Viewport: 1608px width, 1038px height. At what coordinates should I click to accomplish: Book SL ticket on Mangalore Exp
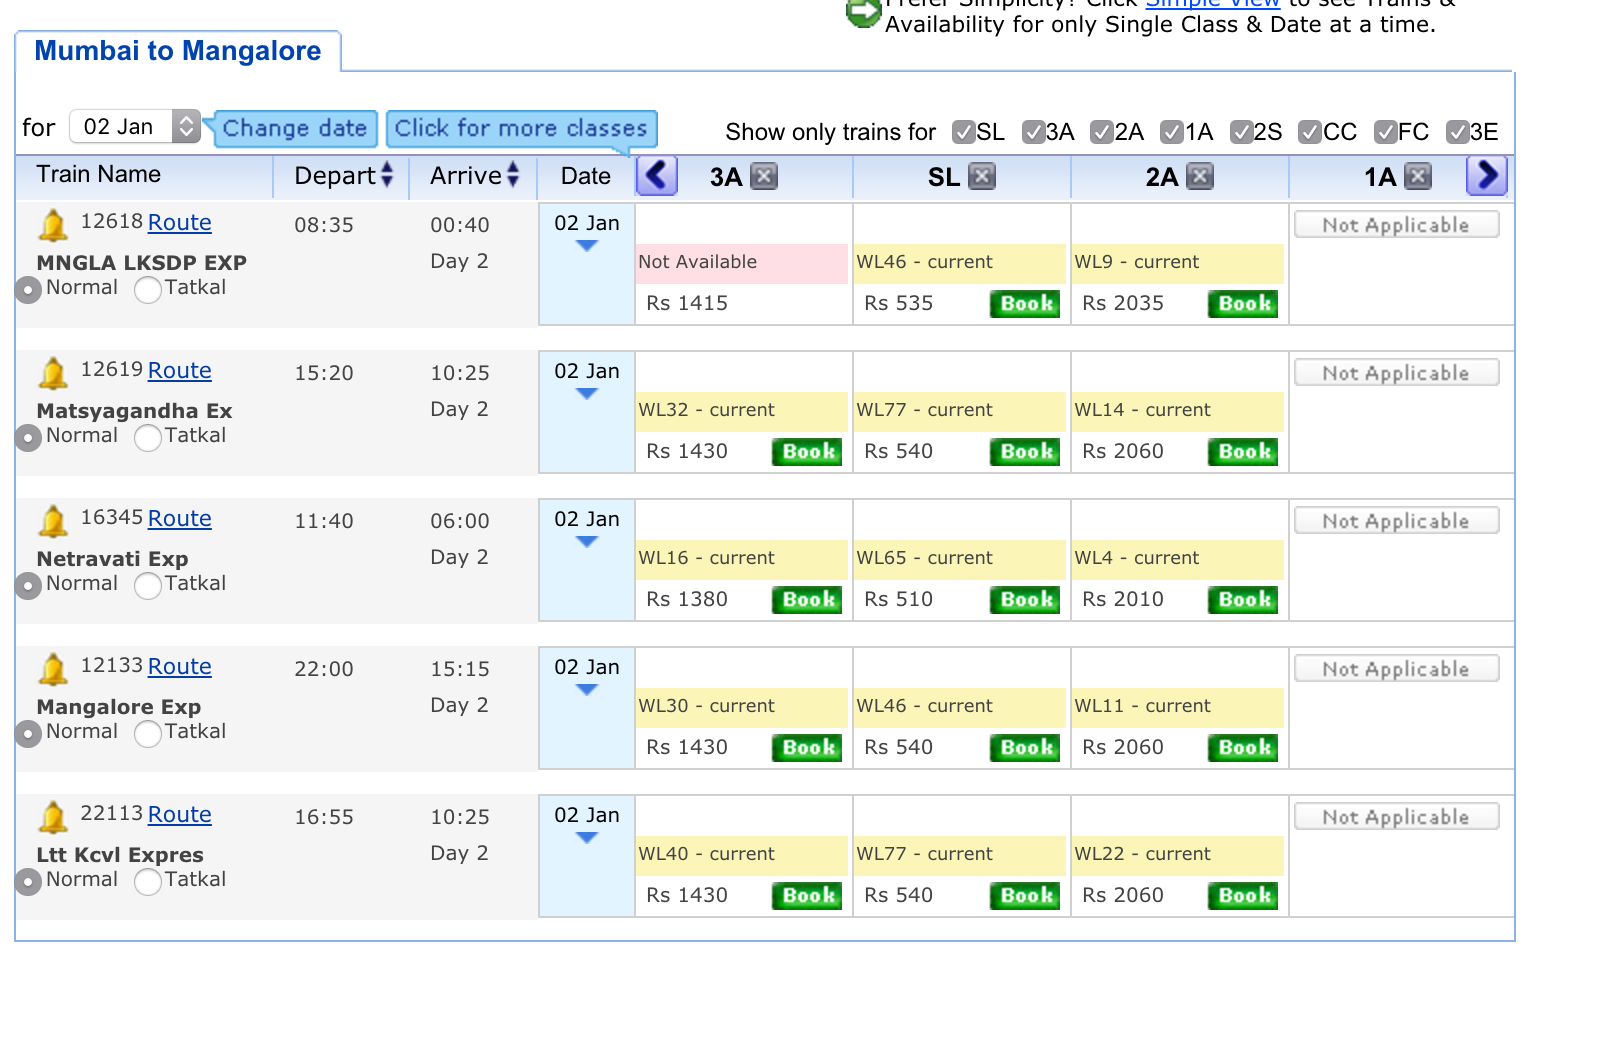[1025, 748]
